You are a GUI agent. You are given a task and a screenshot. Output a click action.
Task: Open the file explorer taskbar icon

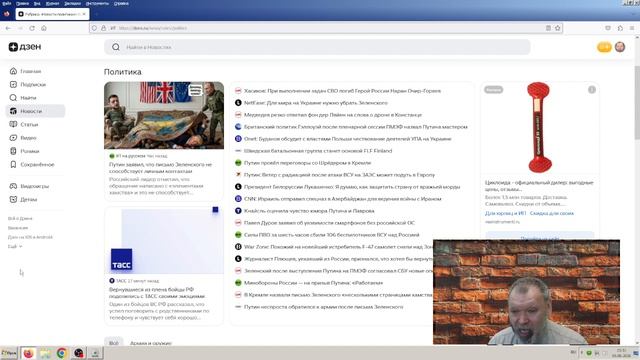tap(45, 353)
